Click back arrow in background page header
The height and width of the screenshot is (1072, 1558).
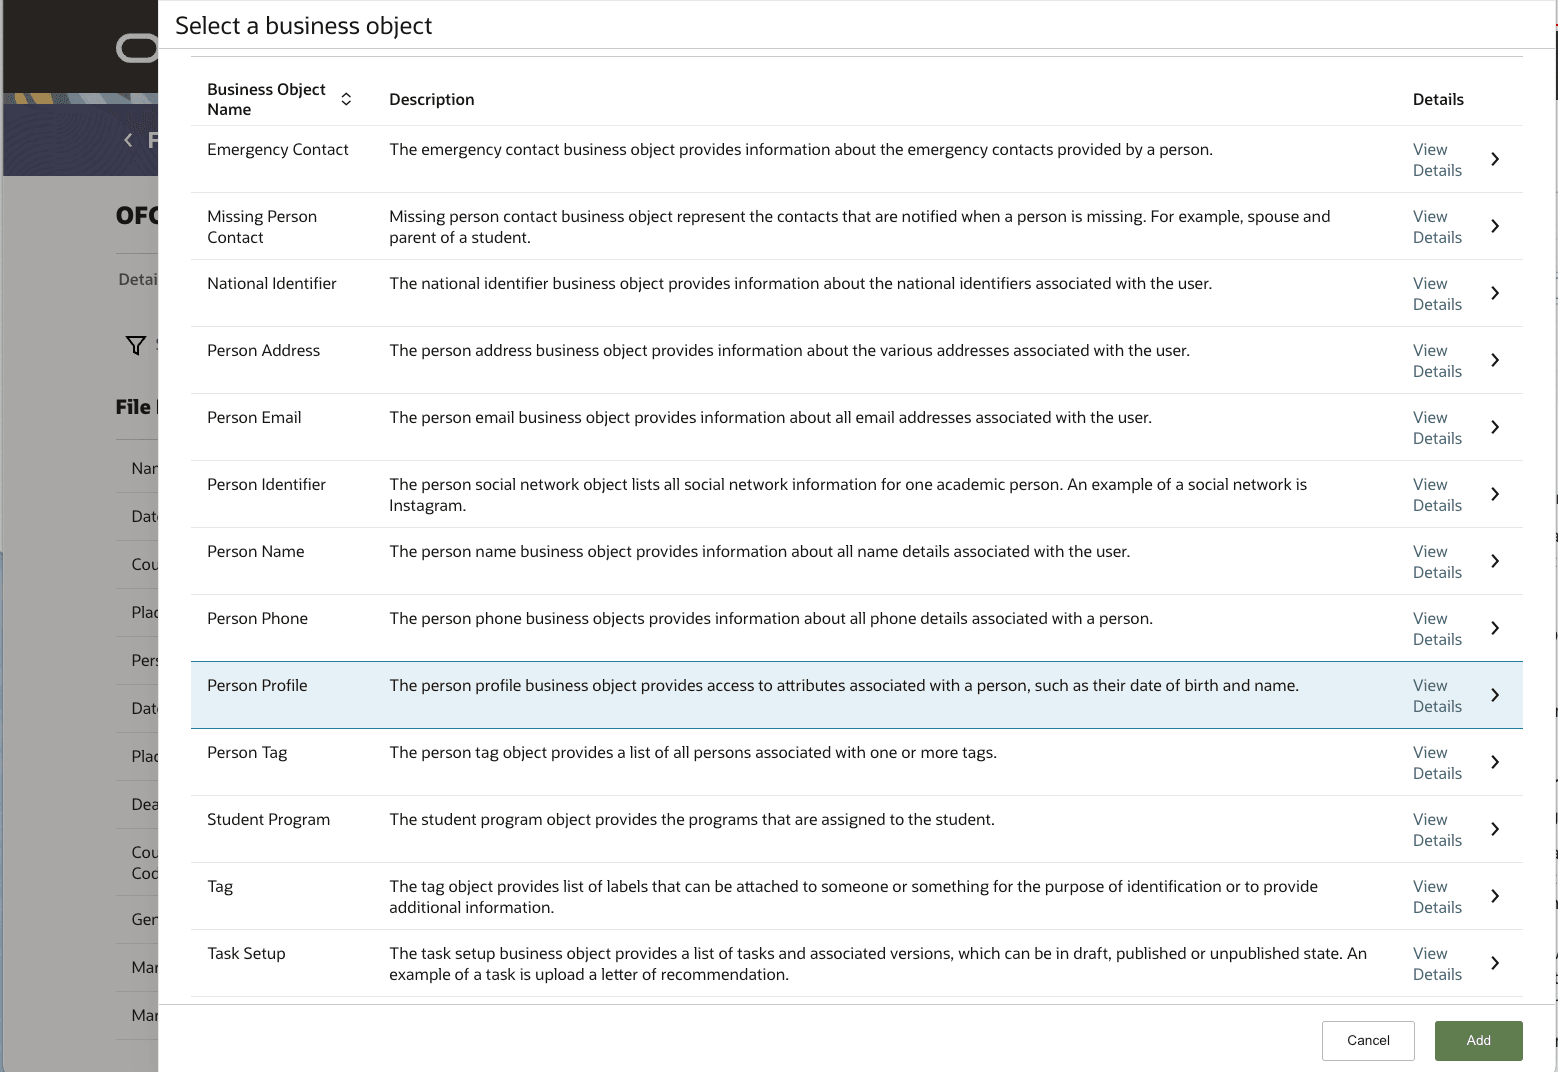click(x=128, y=140)
